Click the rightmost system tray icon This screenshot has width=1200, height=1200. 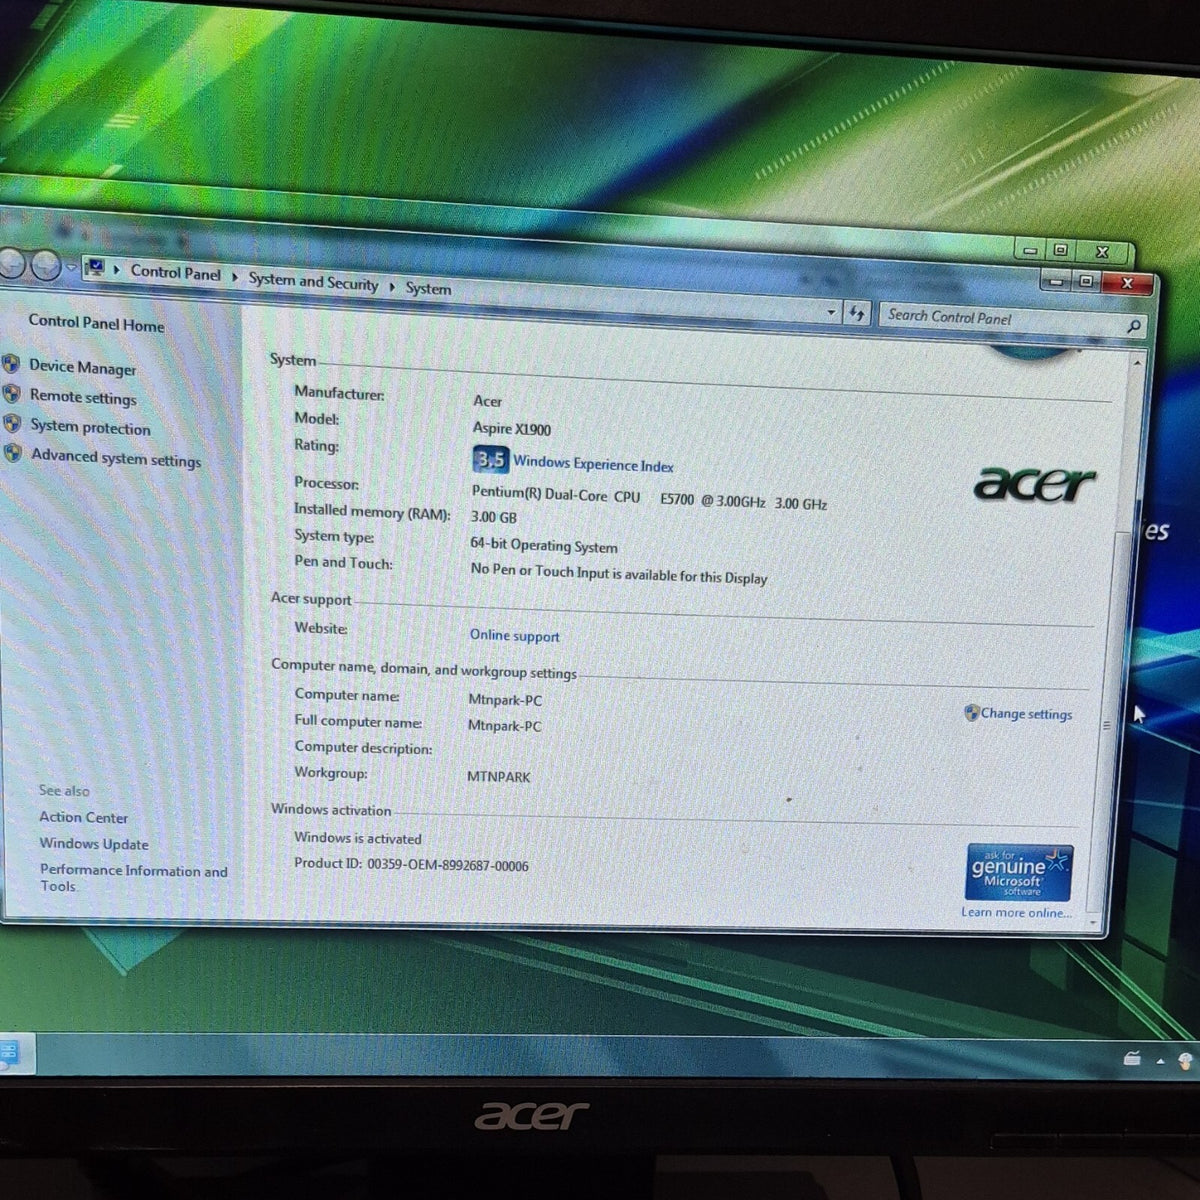tap(1186, 1062)
